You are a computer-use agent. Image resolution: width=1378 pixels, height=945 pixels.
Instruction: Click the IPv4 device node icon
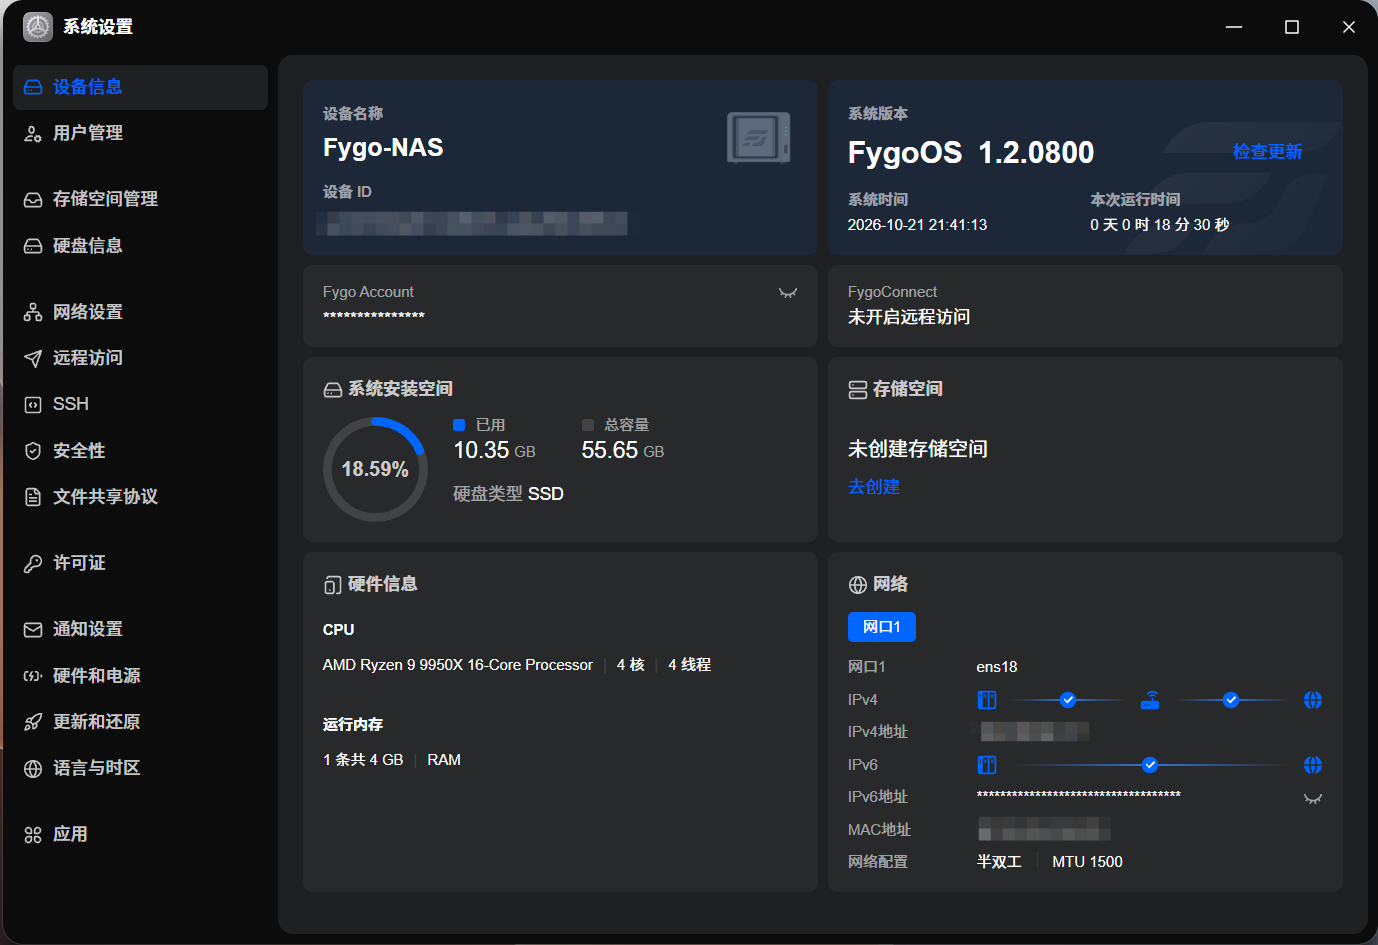[x=987, y=700]
